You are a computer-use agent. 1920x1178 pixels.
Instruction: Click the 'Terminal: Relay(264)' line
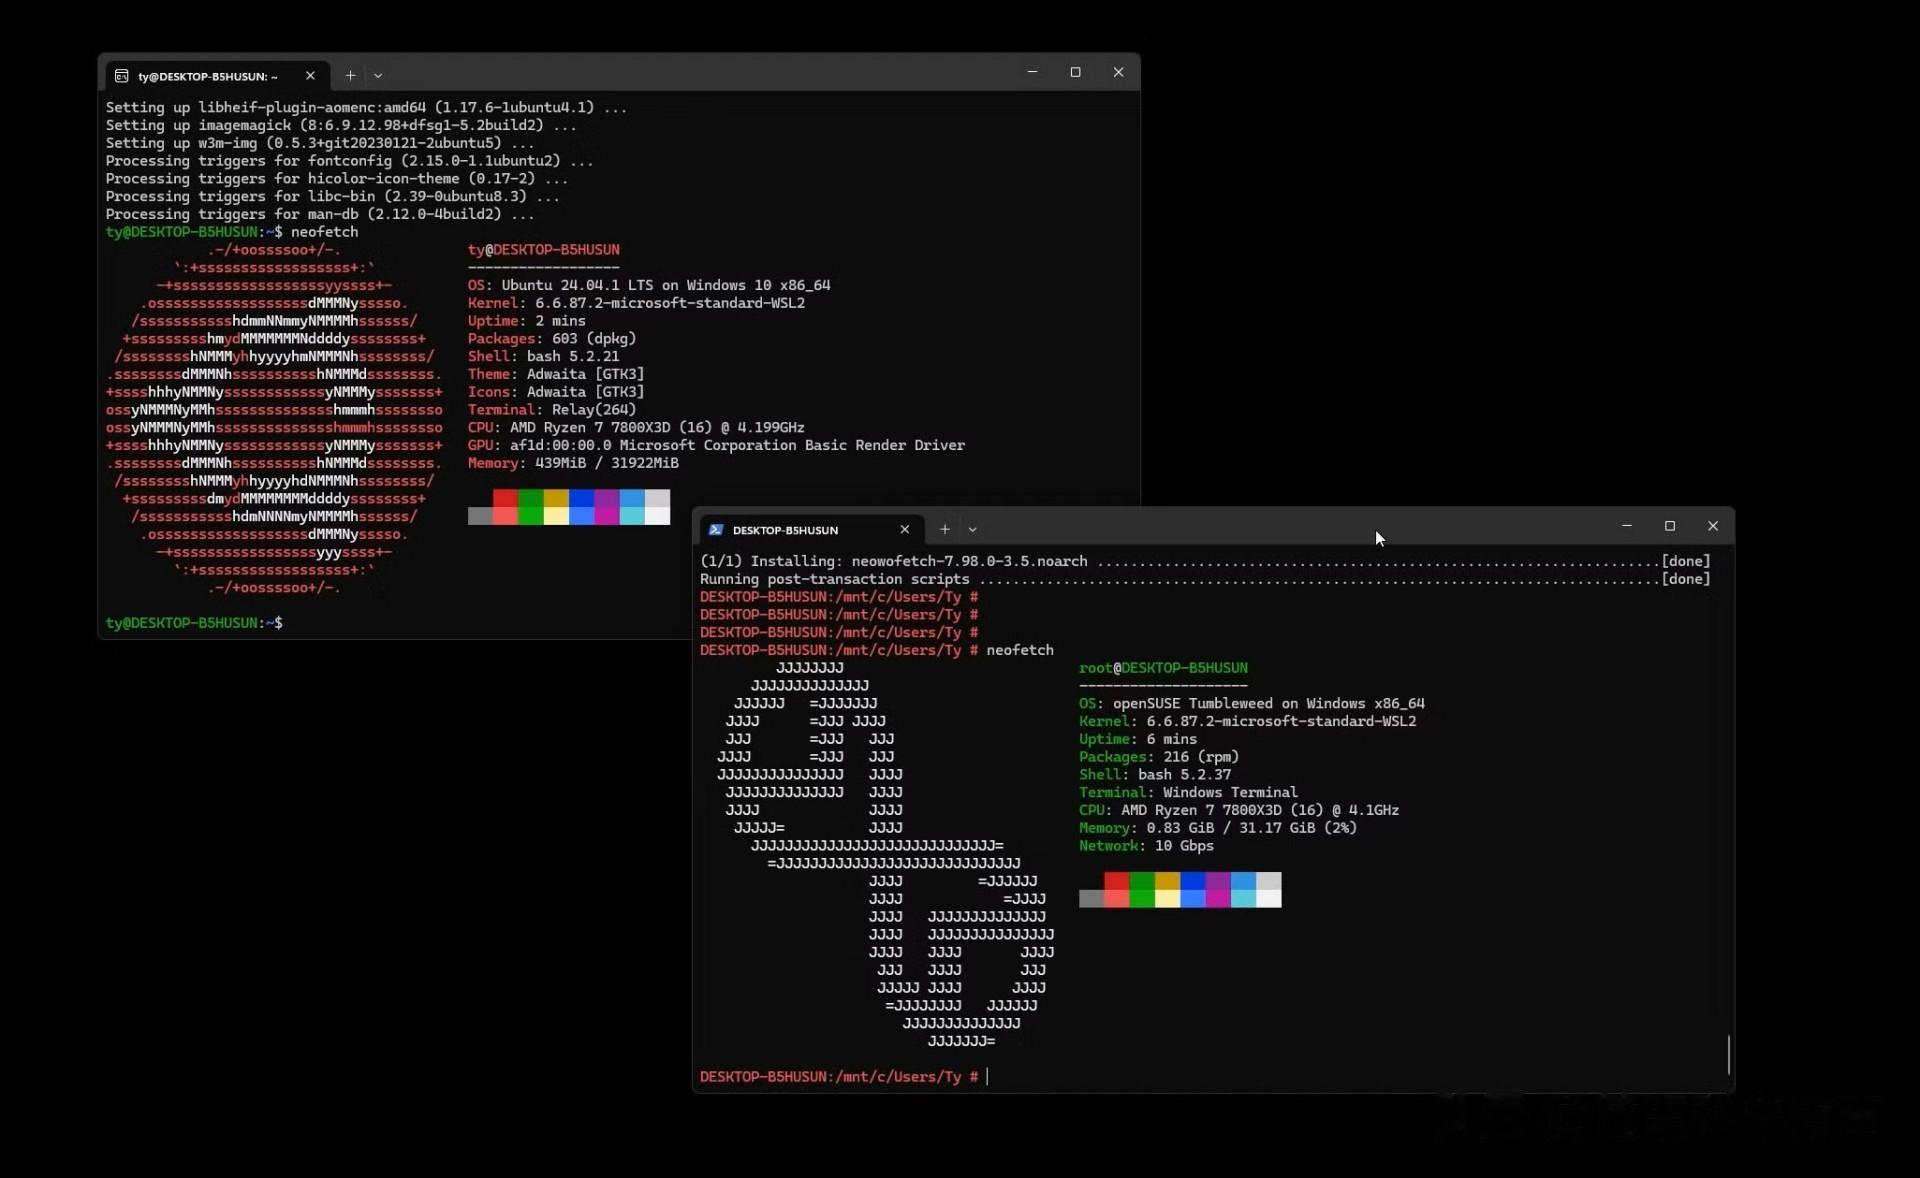coord(552,410)
